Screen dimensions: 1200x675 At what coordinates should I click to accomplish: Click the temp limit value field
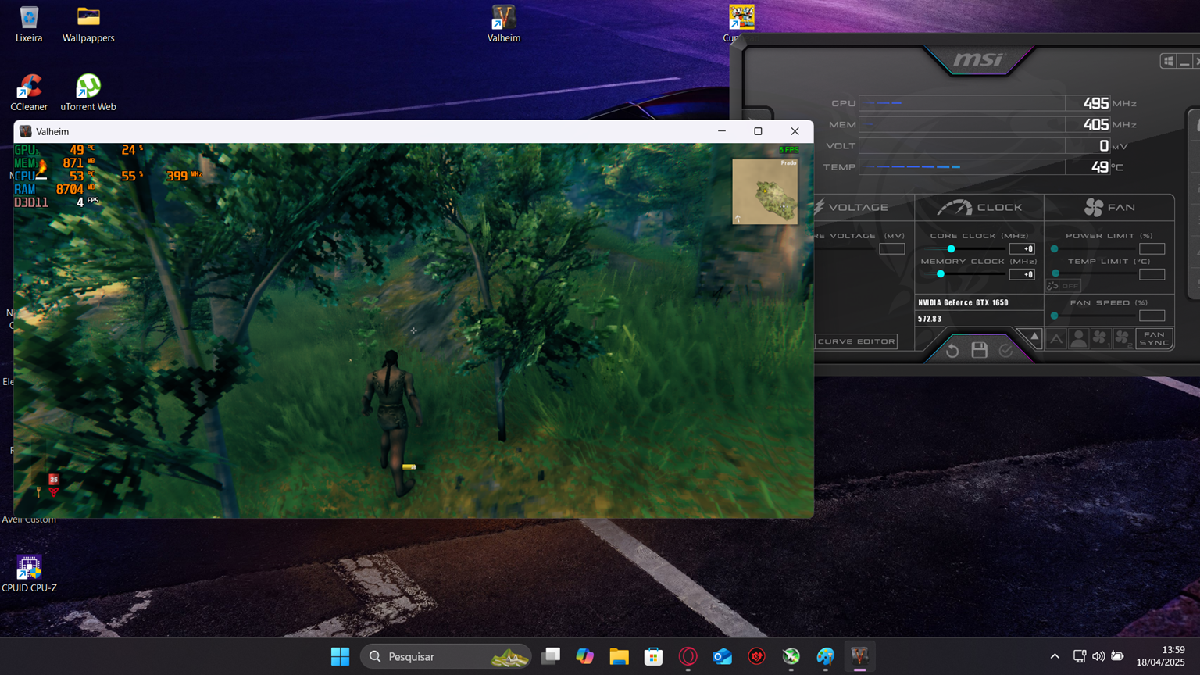coord(1152,274)
